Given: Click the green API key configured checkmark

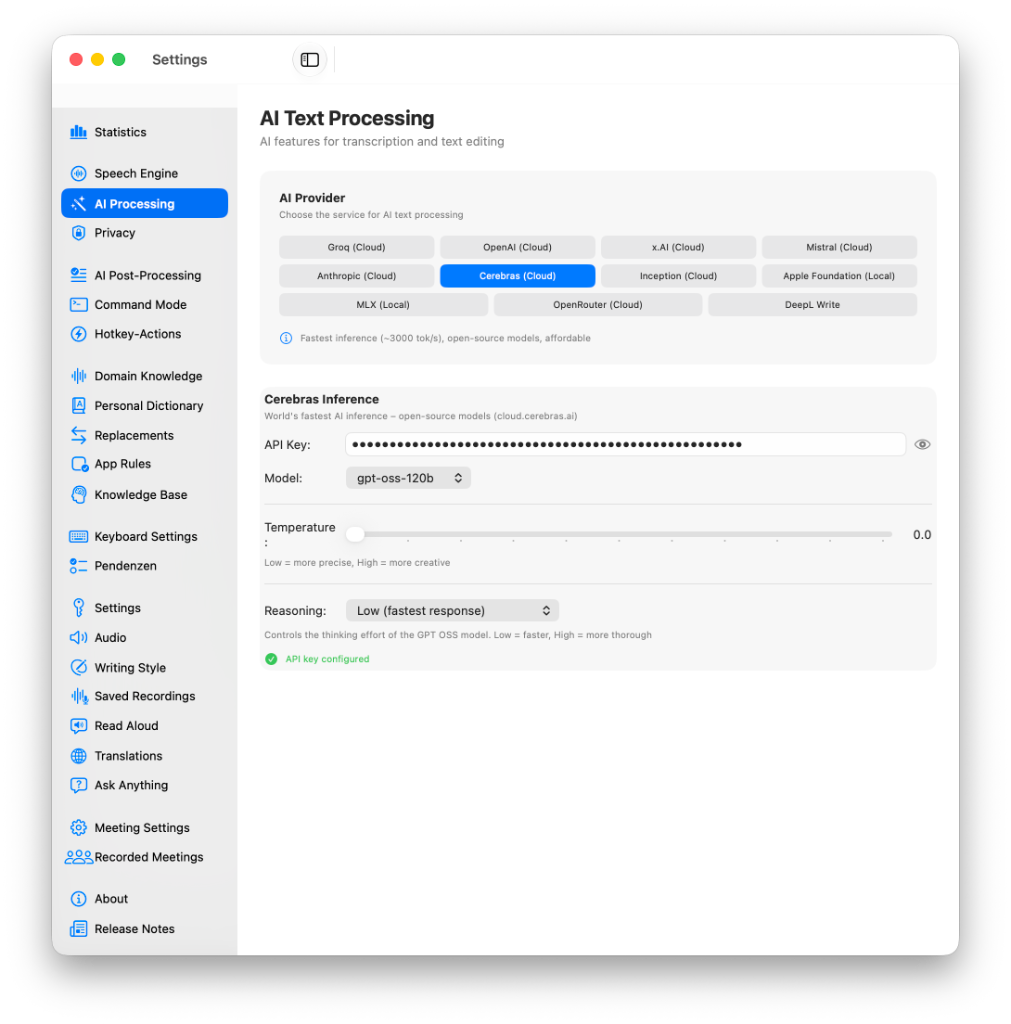Looking at the screenshot, I should pos(271,659).
